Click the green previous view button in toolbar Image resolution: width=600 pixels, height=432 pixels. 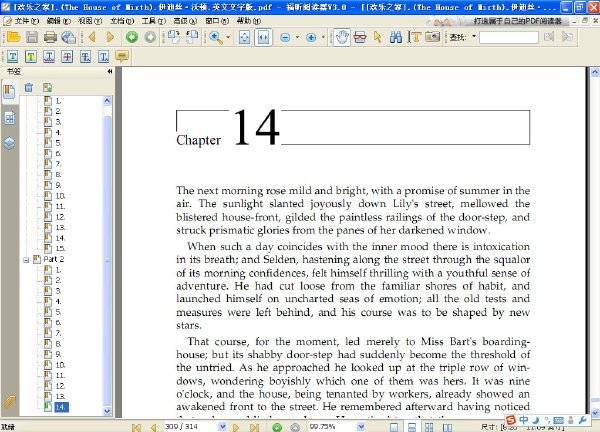pos(132,37)
